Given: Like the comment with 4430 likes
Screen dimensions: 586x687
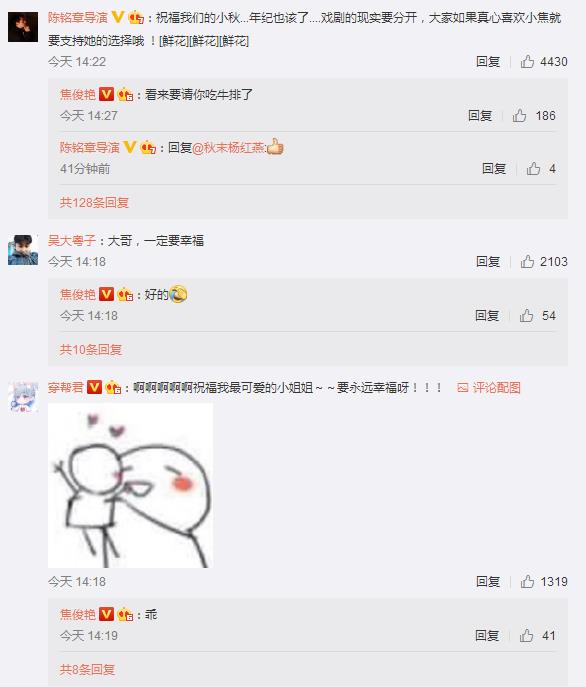Looking at the screenshot, I should (x=527, y=62).
